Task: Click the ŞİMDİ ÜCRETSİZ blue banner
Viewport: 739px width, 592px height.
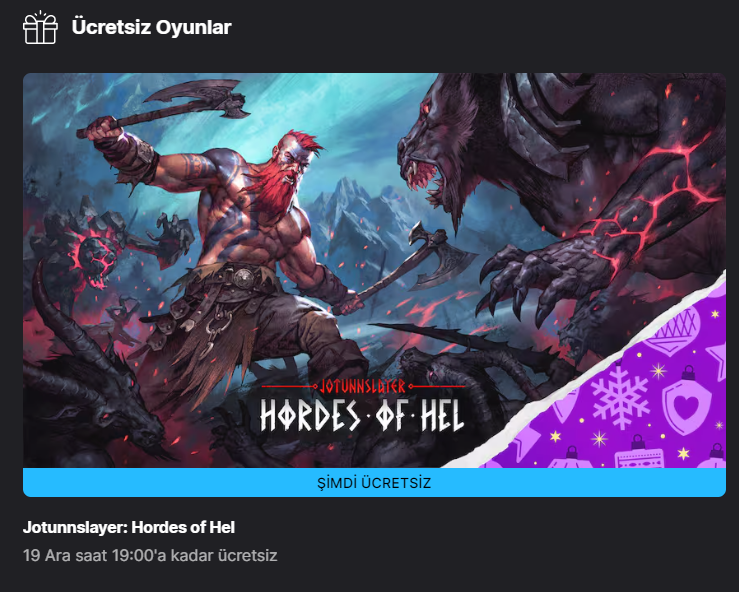Action: pos(374,483)
